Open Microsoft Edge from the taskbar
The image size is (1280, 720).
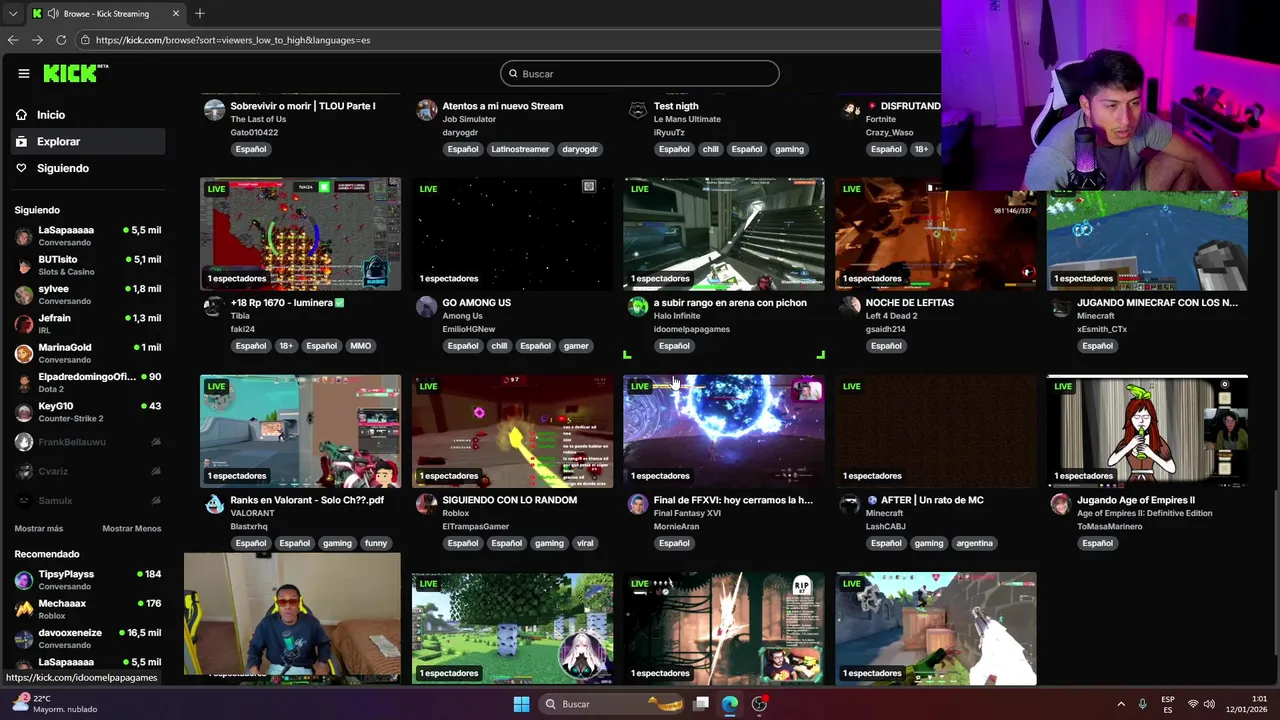tap(730, 704)
